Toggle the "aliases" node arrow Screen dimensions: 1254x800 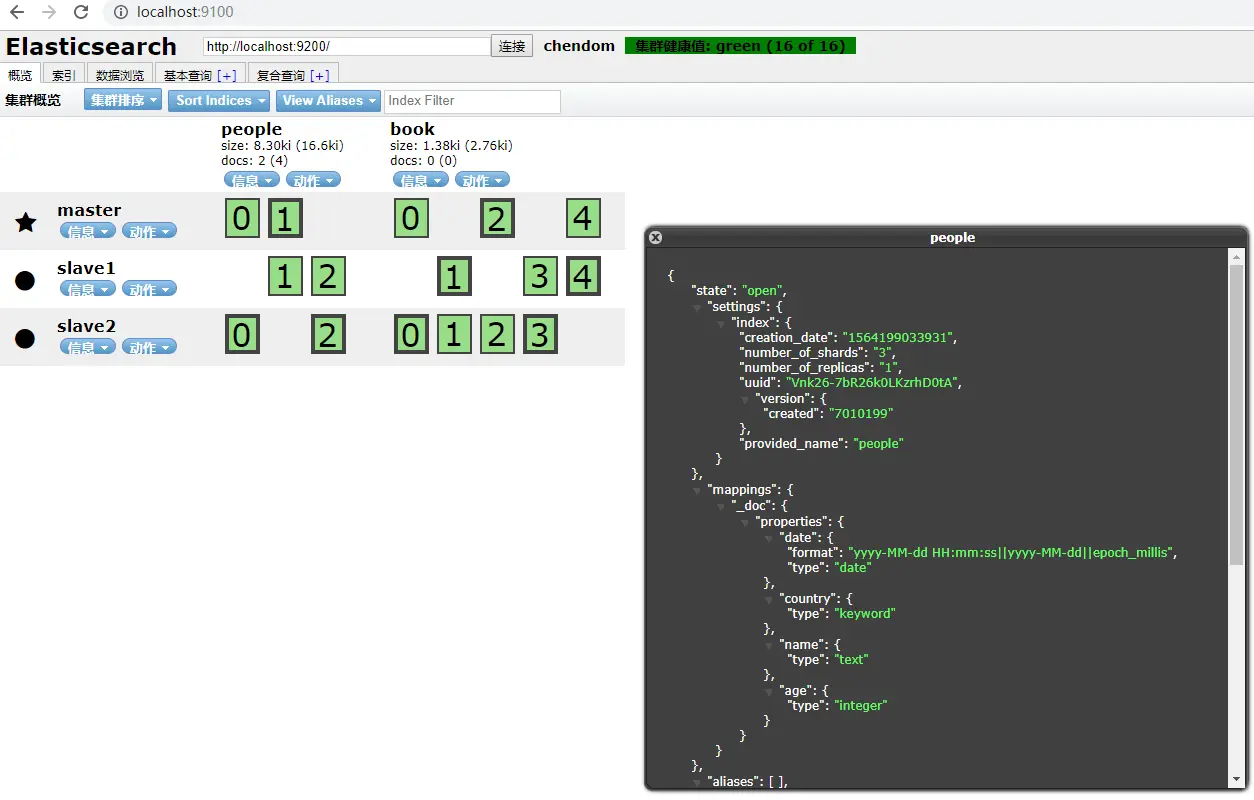tap(697, 782)
